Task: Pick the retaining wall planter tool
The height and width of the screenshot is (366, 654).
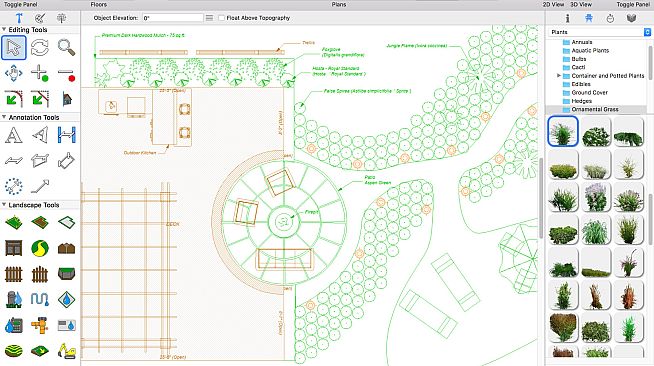Action: [x=66, y=274]
